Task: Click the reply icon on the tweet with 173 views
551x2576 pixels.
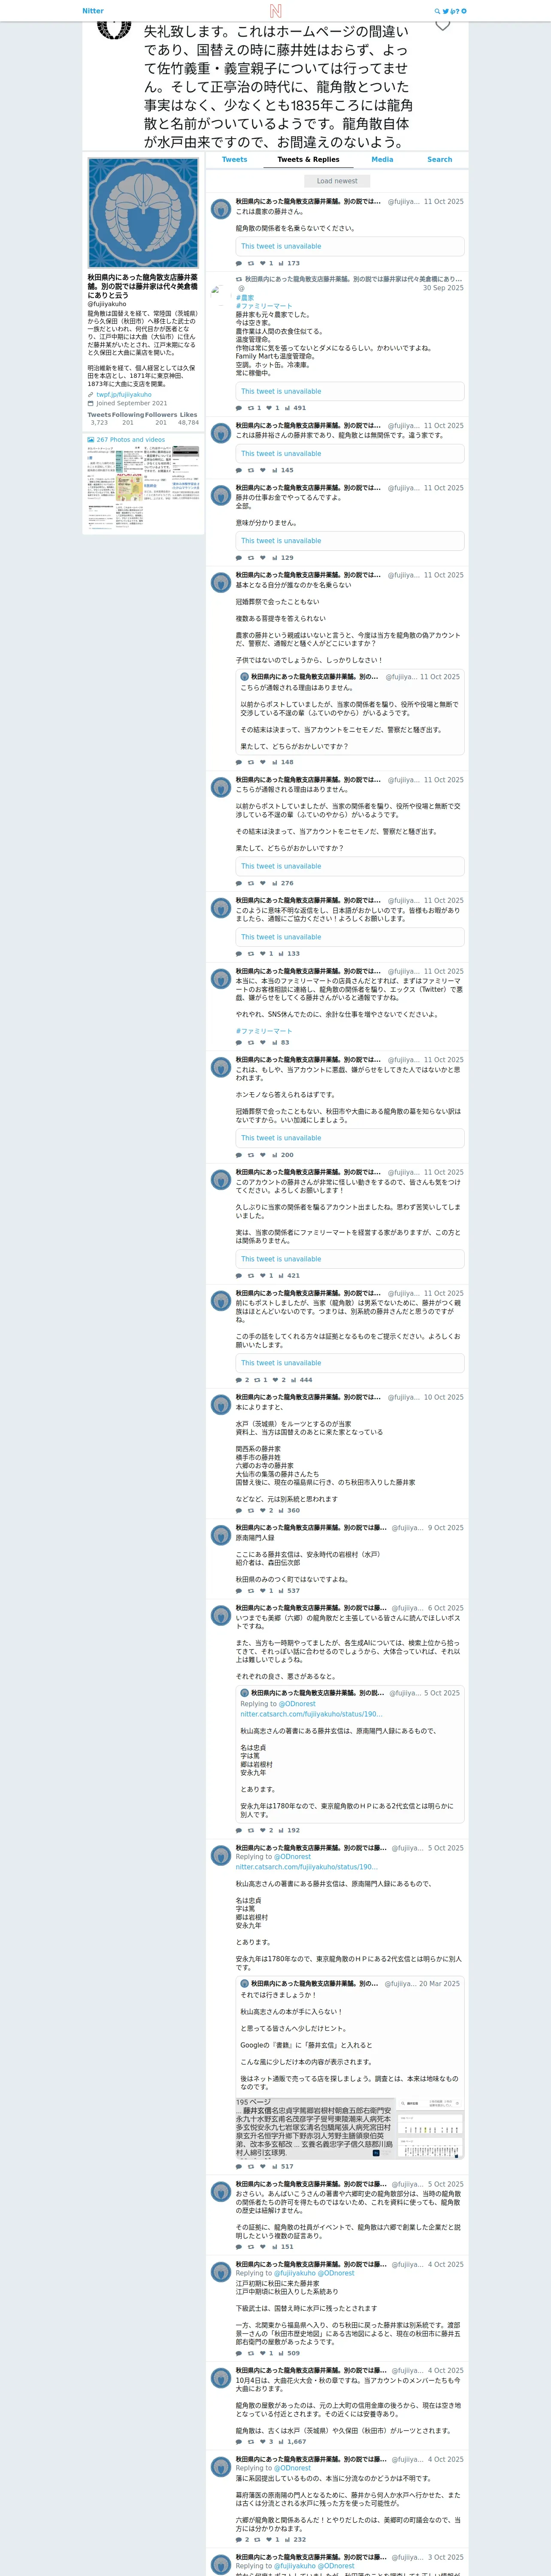Action: click(238, 264)
